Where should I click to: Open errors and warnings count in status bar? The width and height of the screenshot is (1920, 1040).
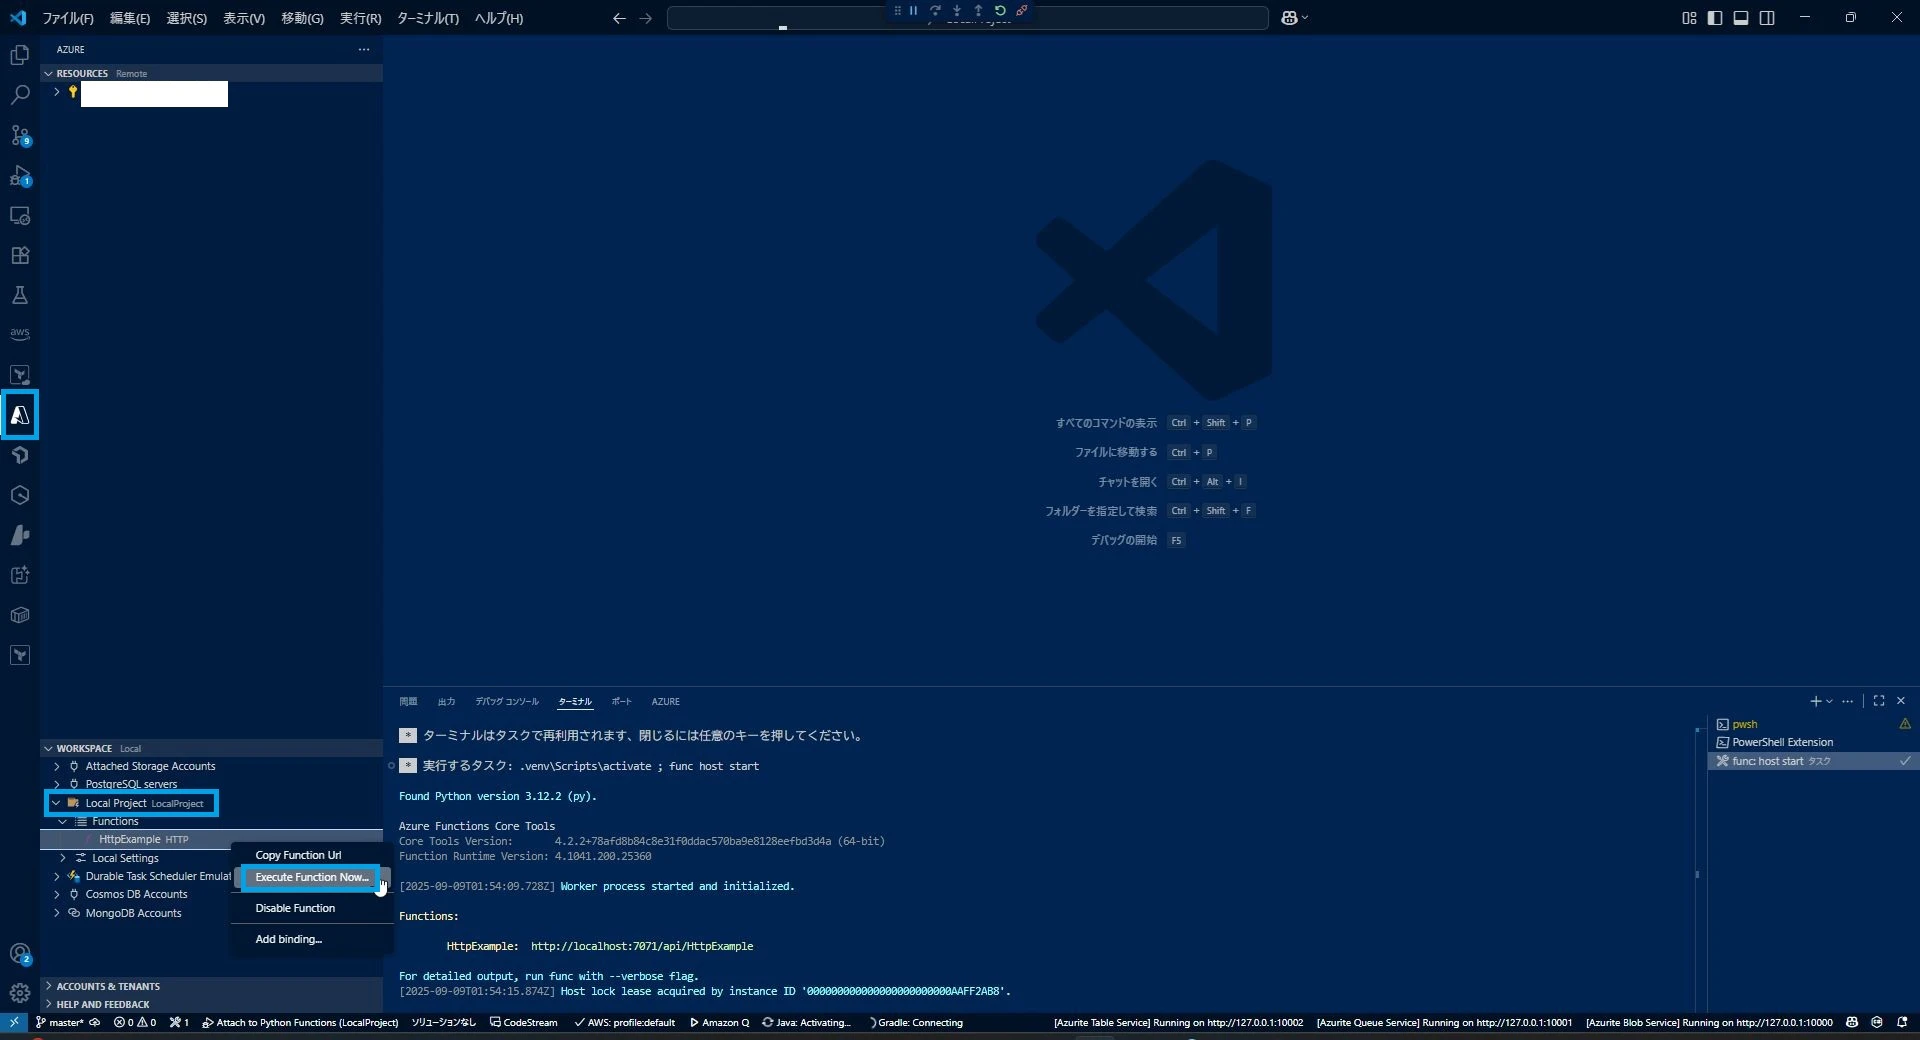click(135, 1022)
